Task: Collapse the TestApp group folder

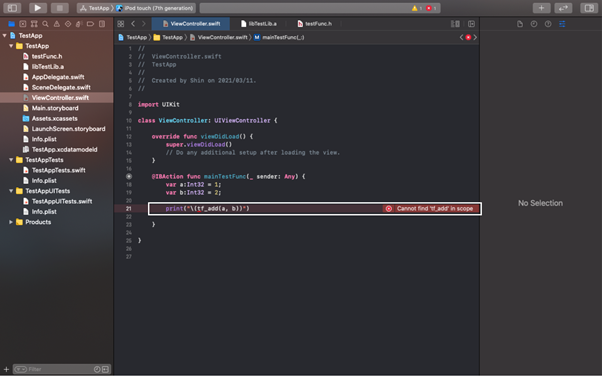Action: (x=11, y=46)
